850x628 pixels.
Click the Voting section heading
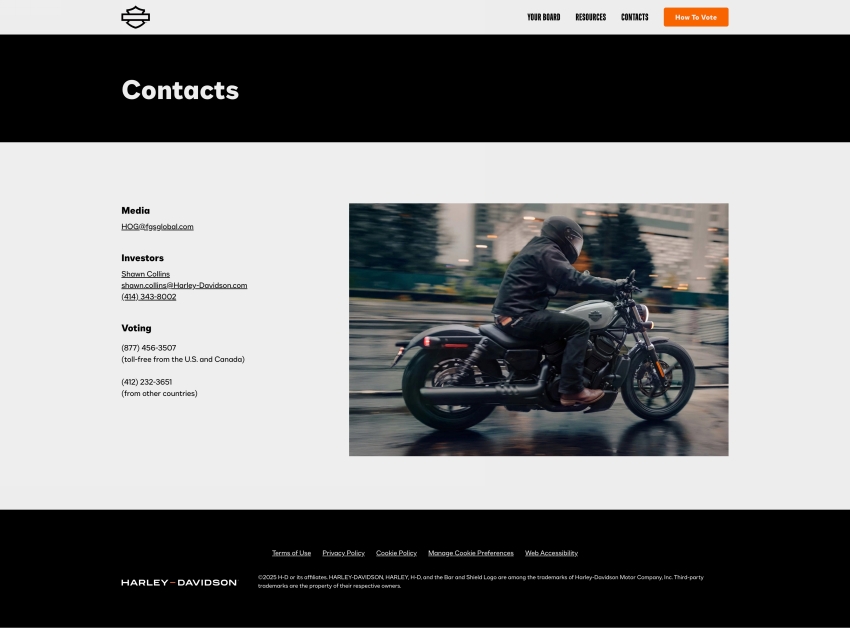(136, 328)
